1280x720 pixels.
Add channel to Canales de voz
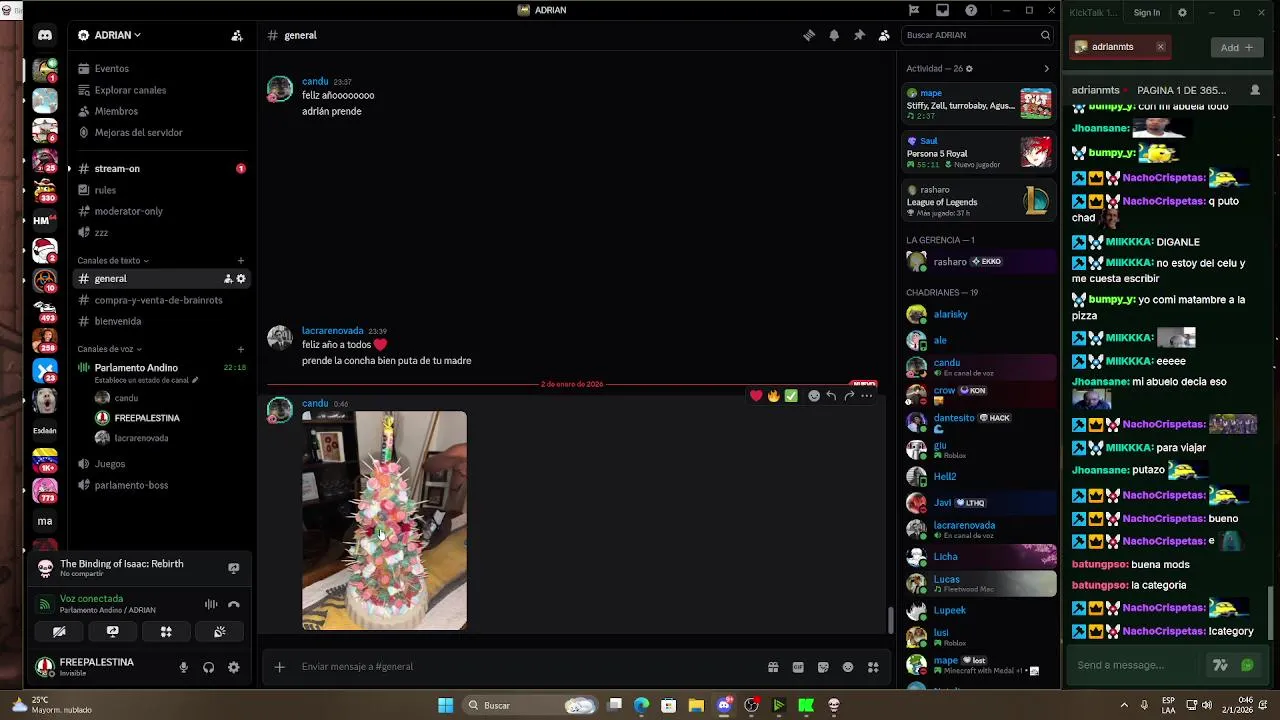(241, 349)
